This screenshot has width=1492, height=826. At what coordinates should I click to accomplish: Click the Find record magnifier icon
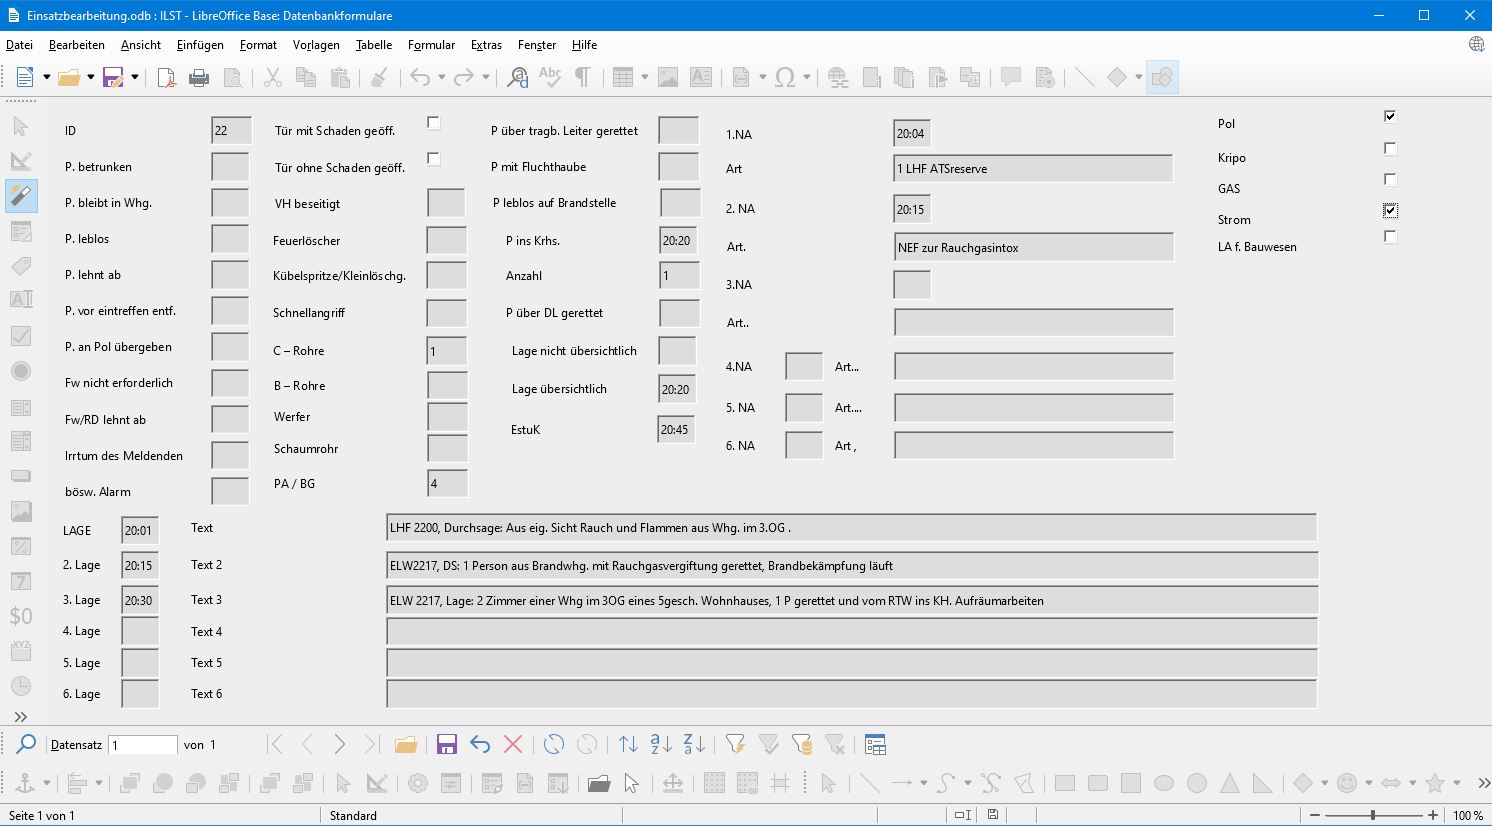tap(26, 745)
